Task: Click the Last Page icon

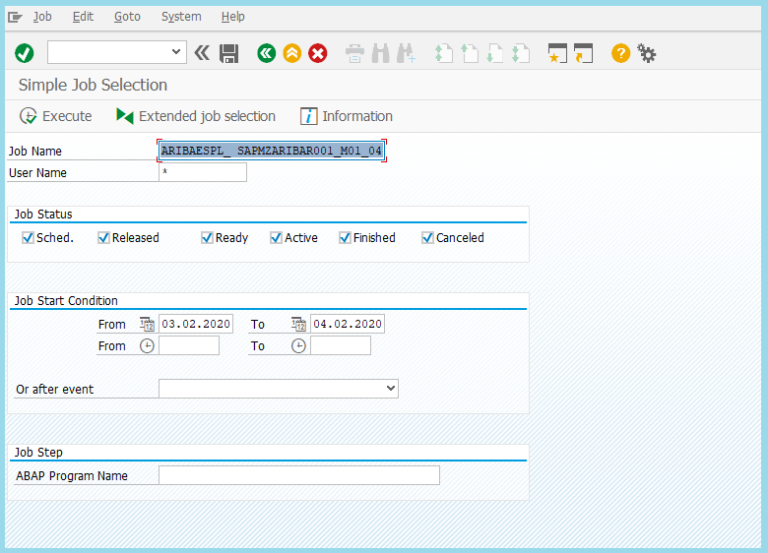Action: click(520, 53)
